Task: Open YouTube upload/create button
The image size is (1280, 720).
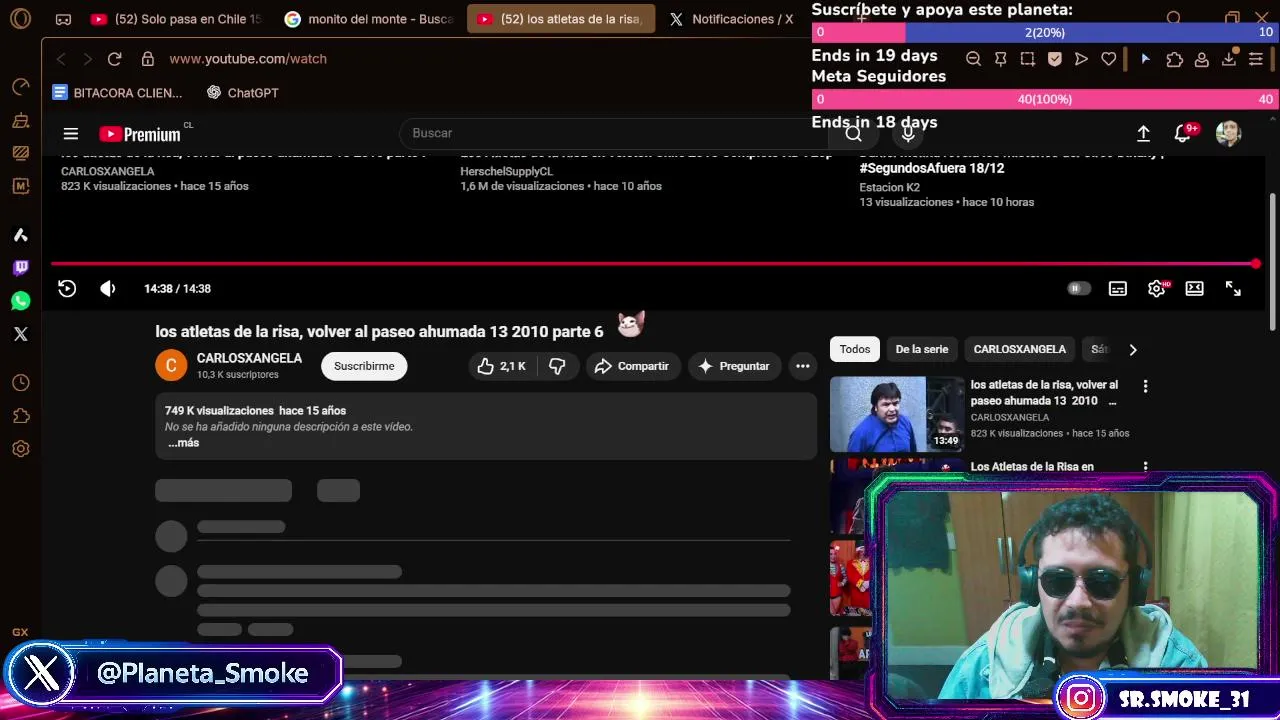Action: [x=1143, y=133]
